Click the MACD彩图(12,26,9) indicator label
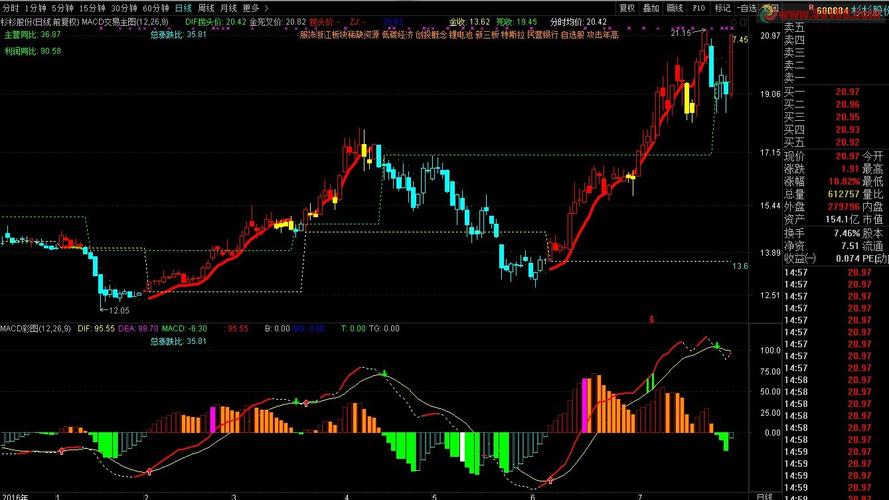Screen dimensions: 889x500 pyautogui.click(x=37, y=327)
